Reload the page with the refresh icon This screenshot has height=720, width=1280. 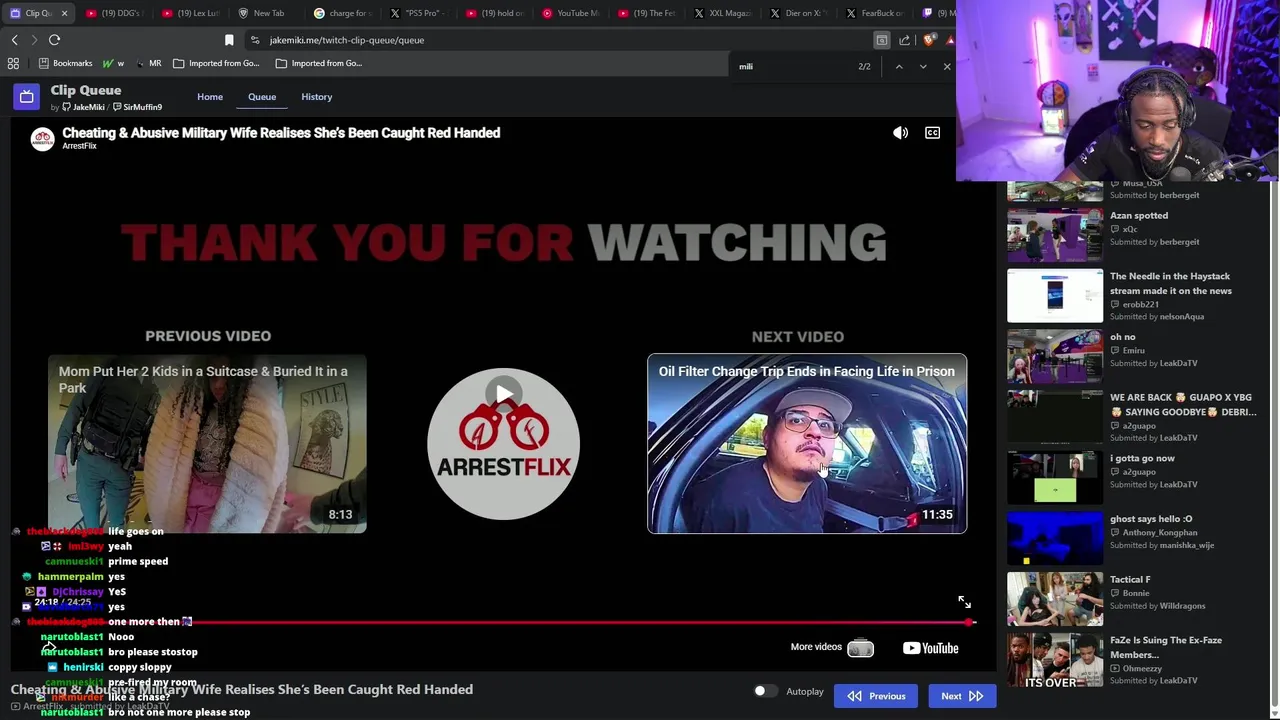(x=54, y=40)
